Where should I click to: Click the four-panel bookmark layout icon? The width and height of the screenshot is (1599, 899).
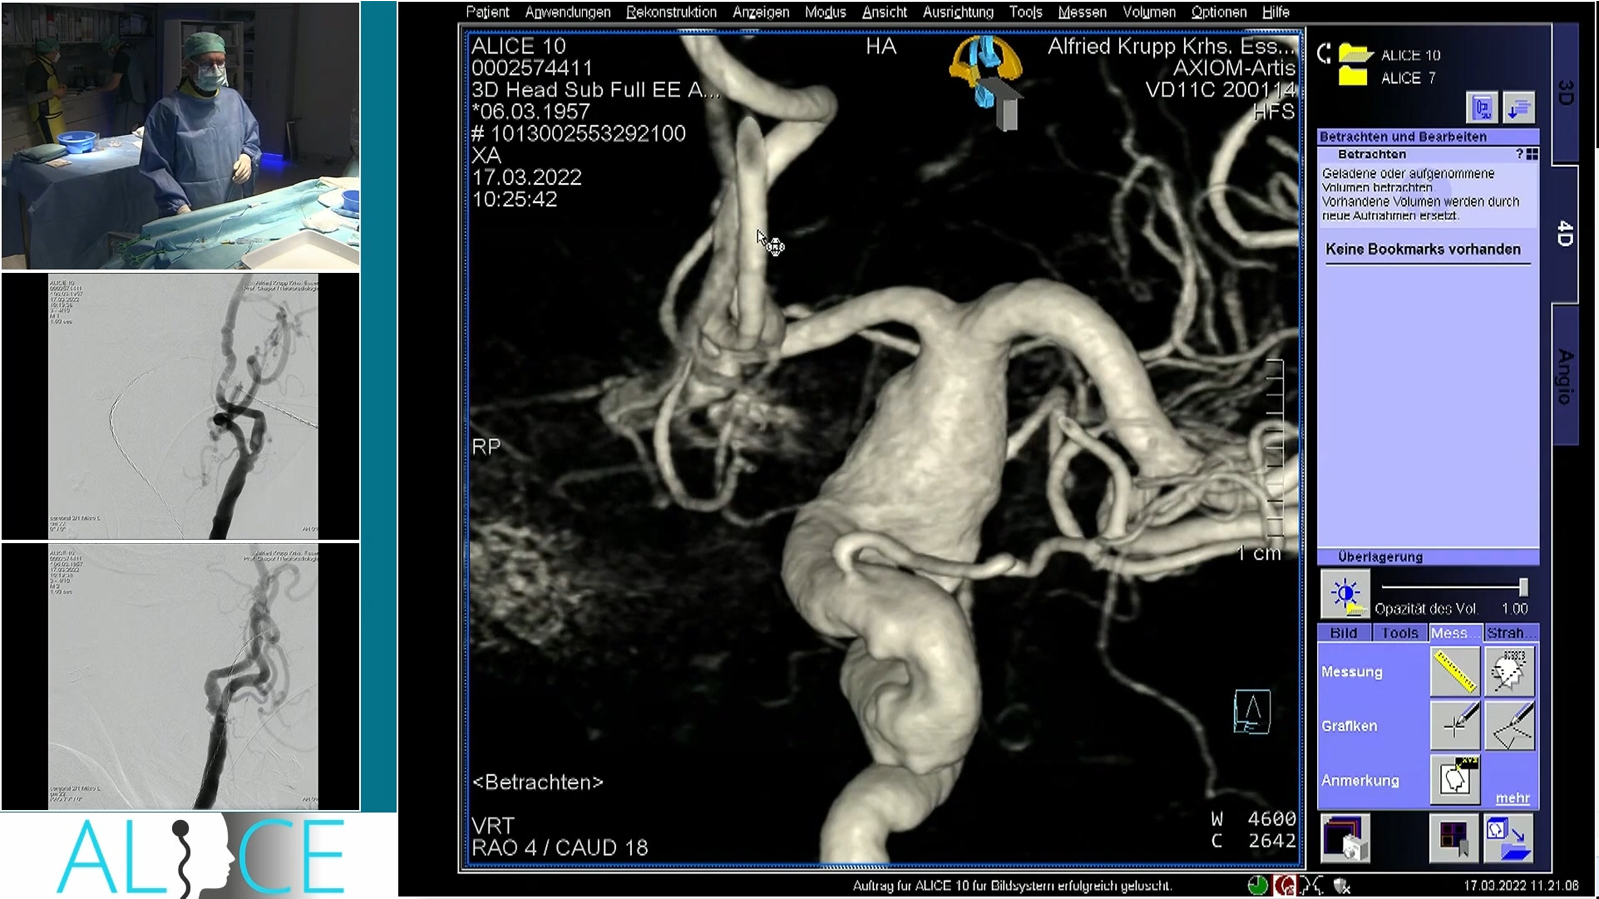[1454, 838]
